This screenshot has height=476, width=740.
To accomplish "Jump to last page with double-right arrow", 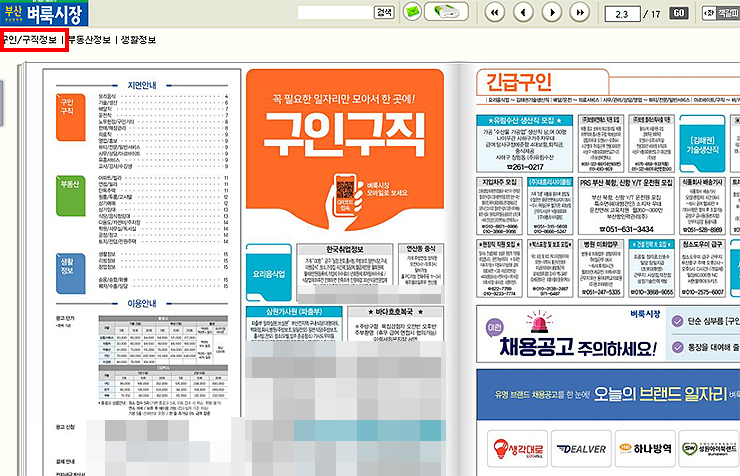I will pyautogui.click(x=580, y=12).
